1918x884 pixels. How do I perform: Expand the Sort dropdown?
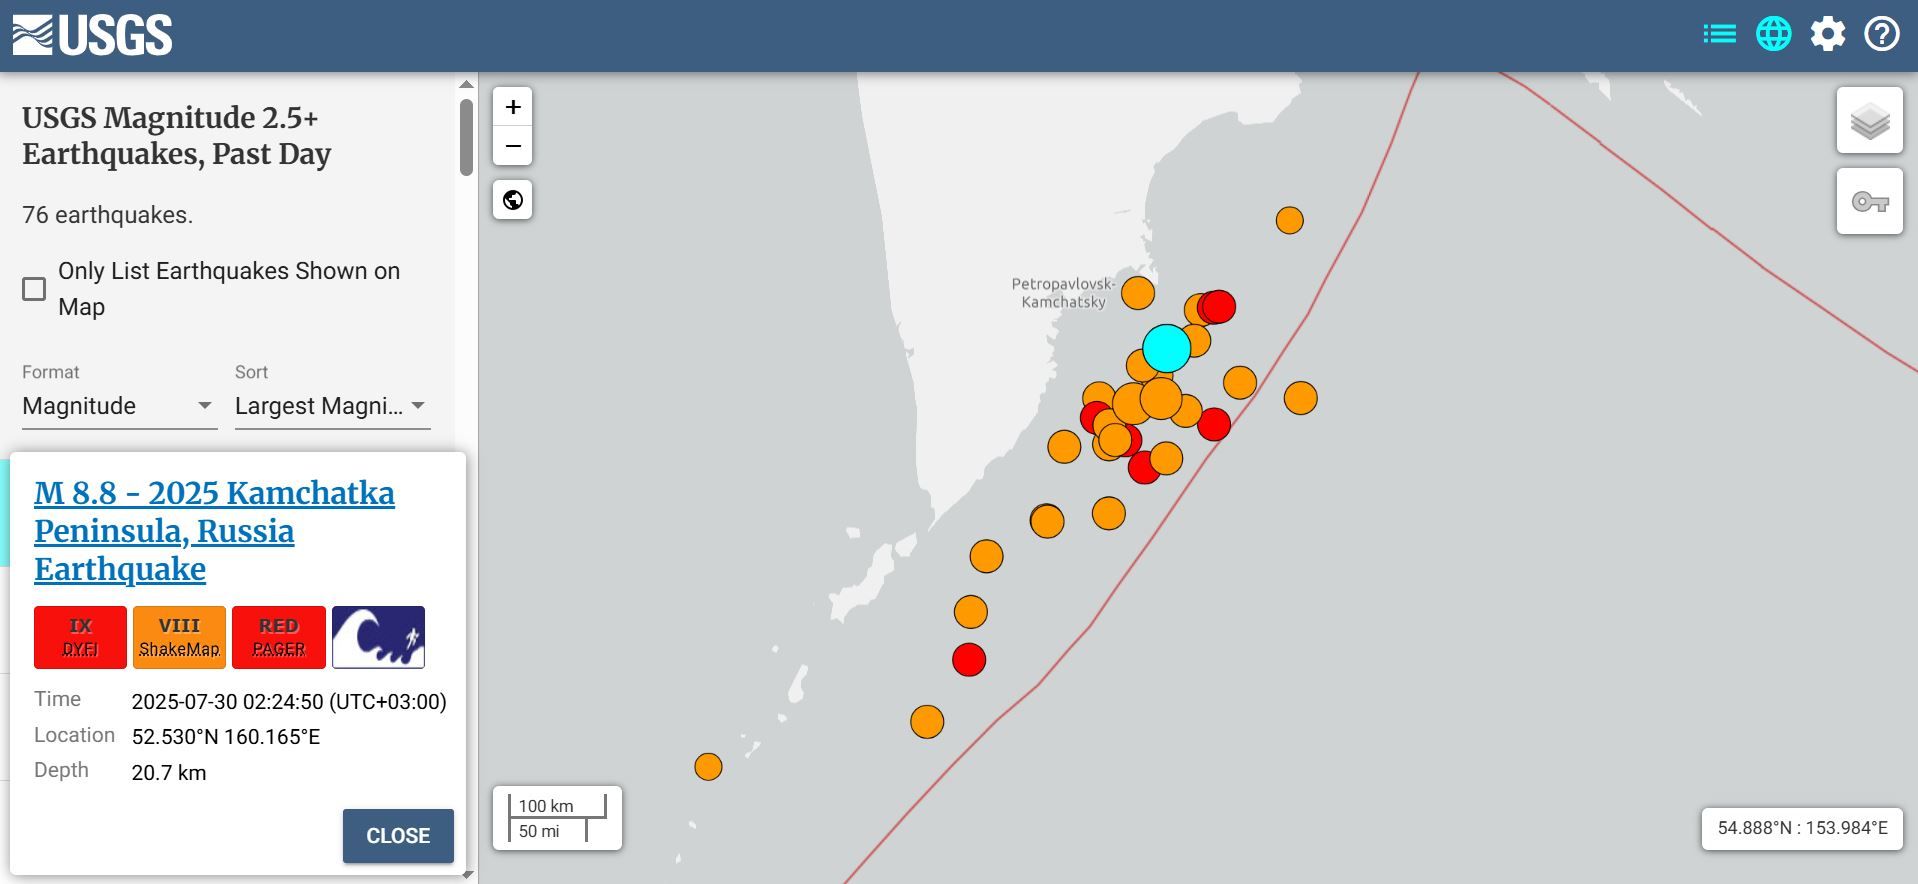[331, 406]
